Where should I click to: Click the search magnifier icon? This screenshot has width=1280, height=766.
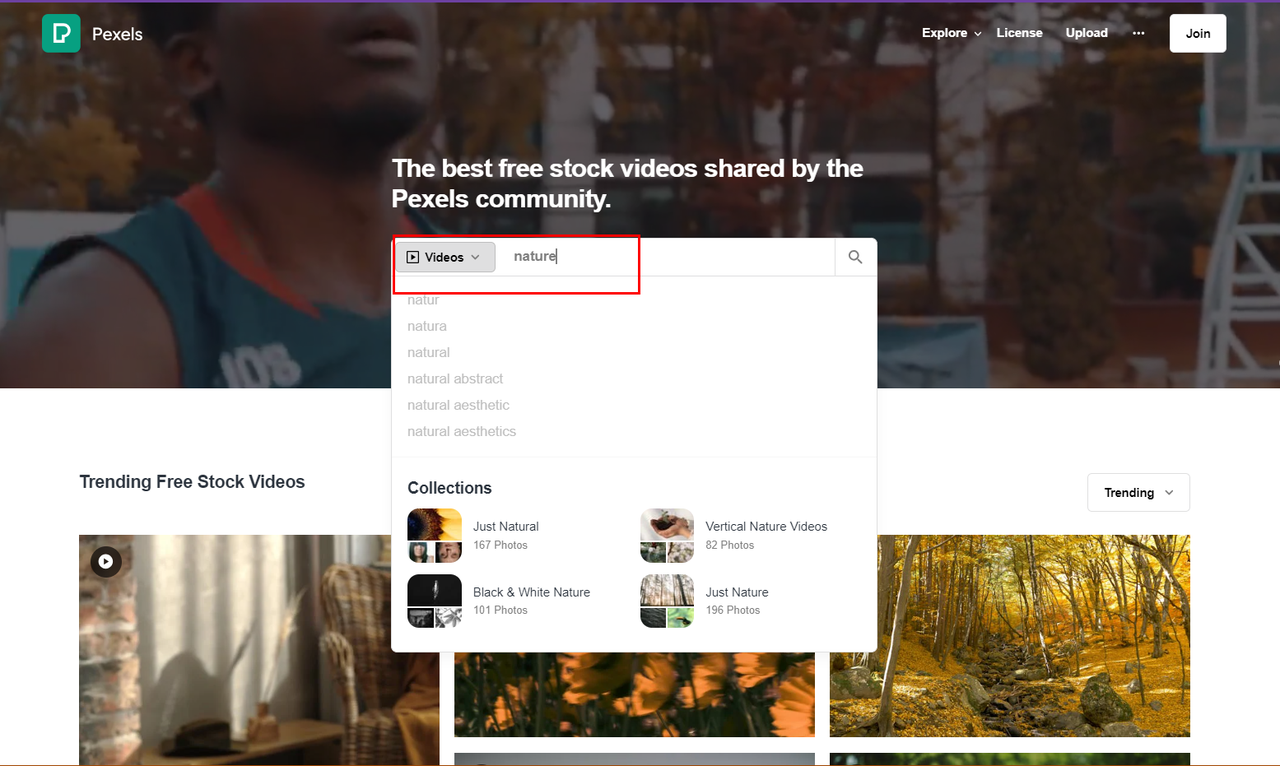855,256
